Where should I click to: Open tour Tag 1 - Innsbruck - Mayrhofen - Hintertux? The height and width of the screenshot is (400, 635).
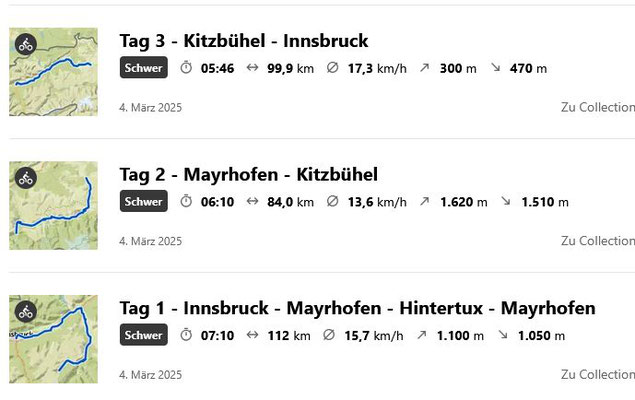pyautogui.click(x=357, y=309)
